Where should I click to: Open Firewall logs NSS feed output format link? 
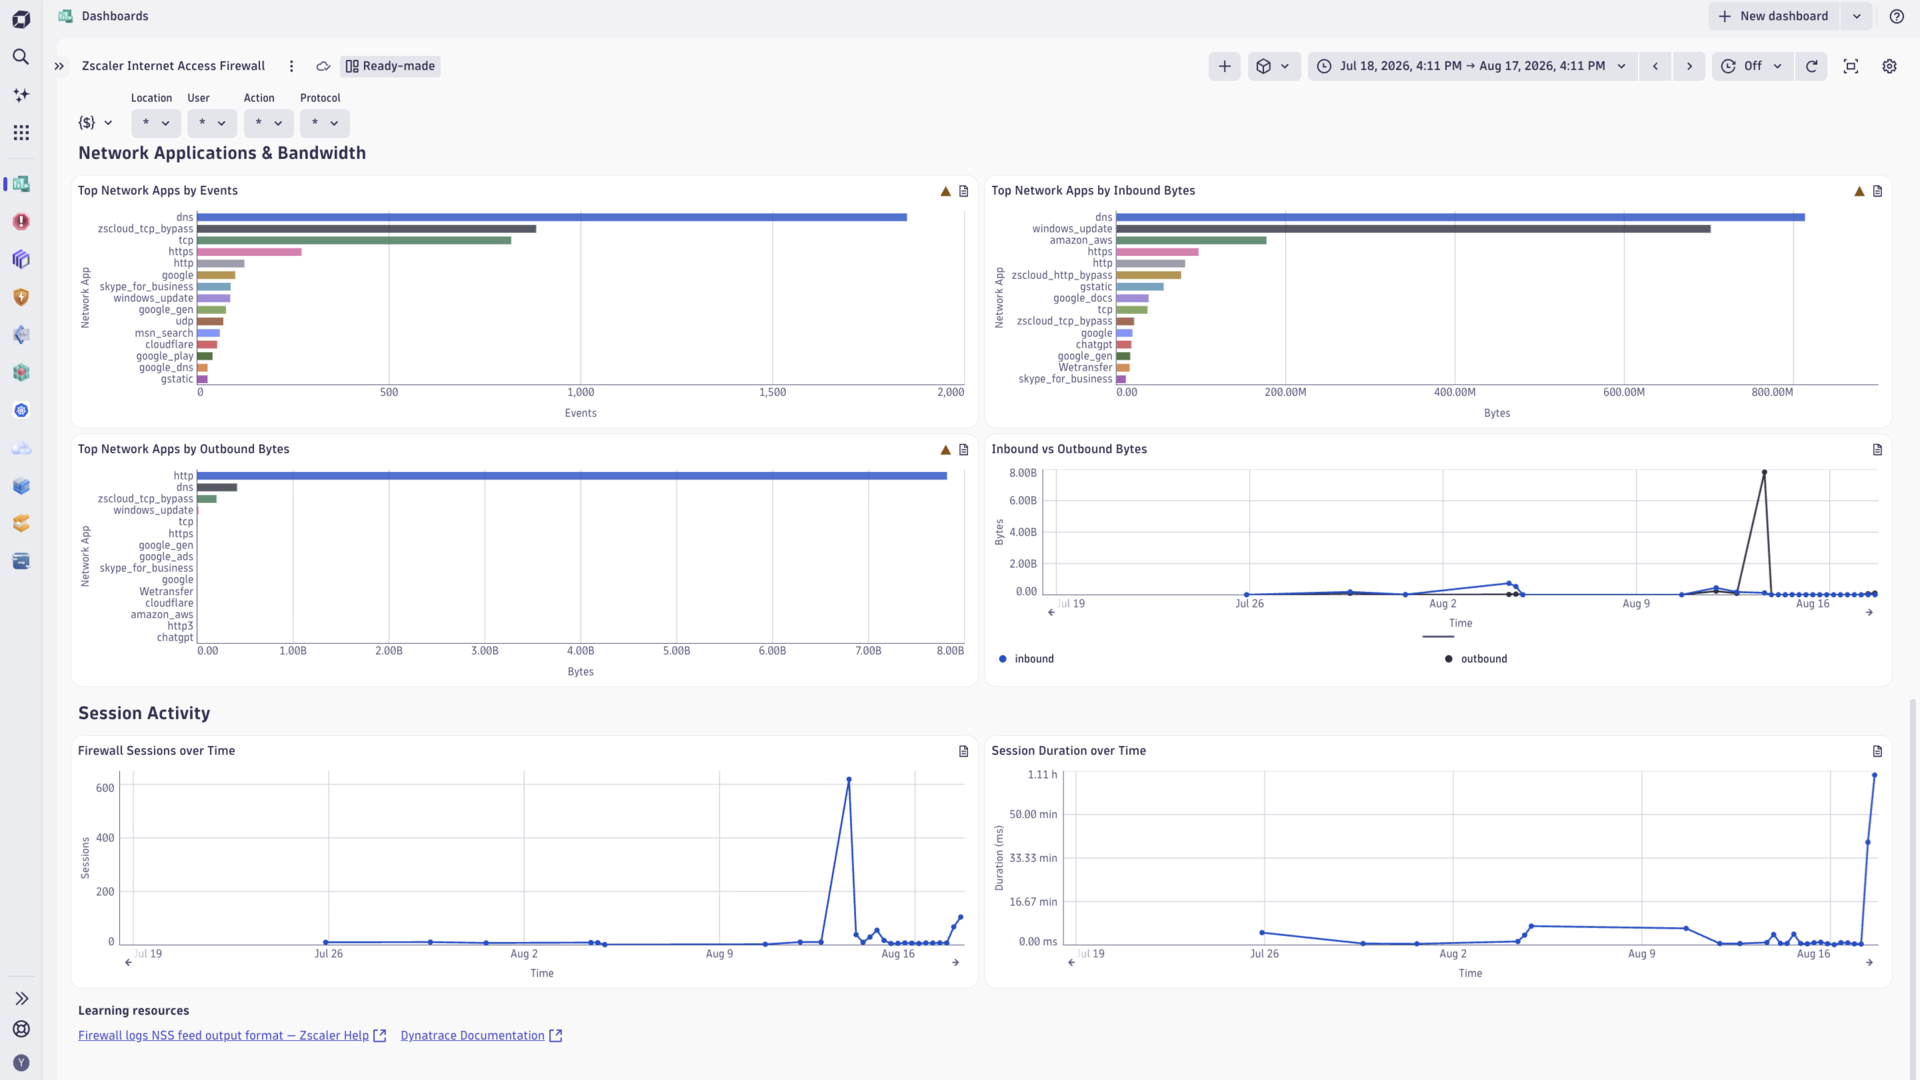[x=232, y=1036]
